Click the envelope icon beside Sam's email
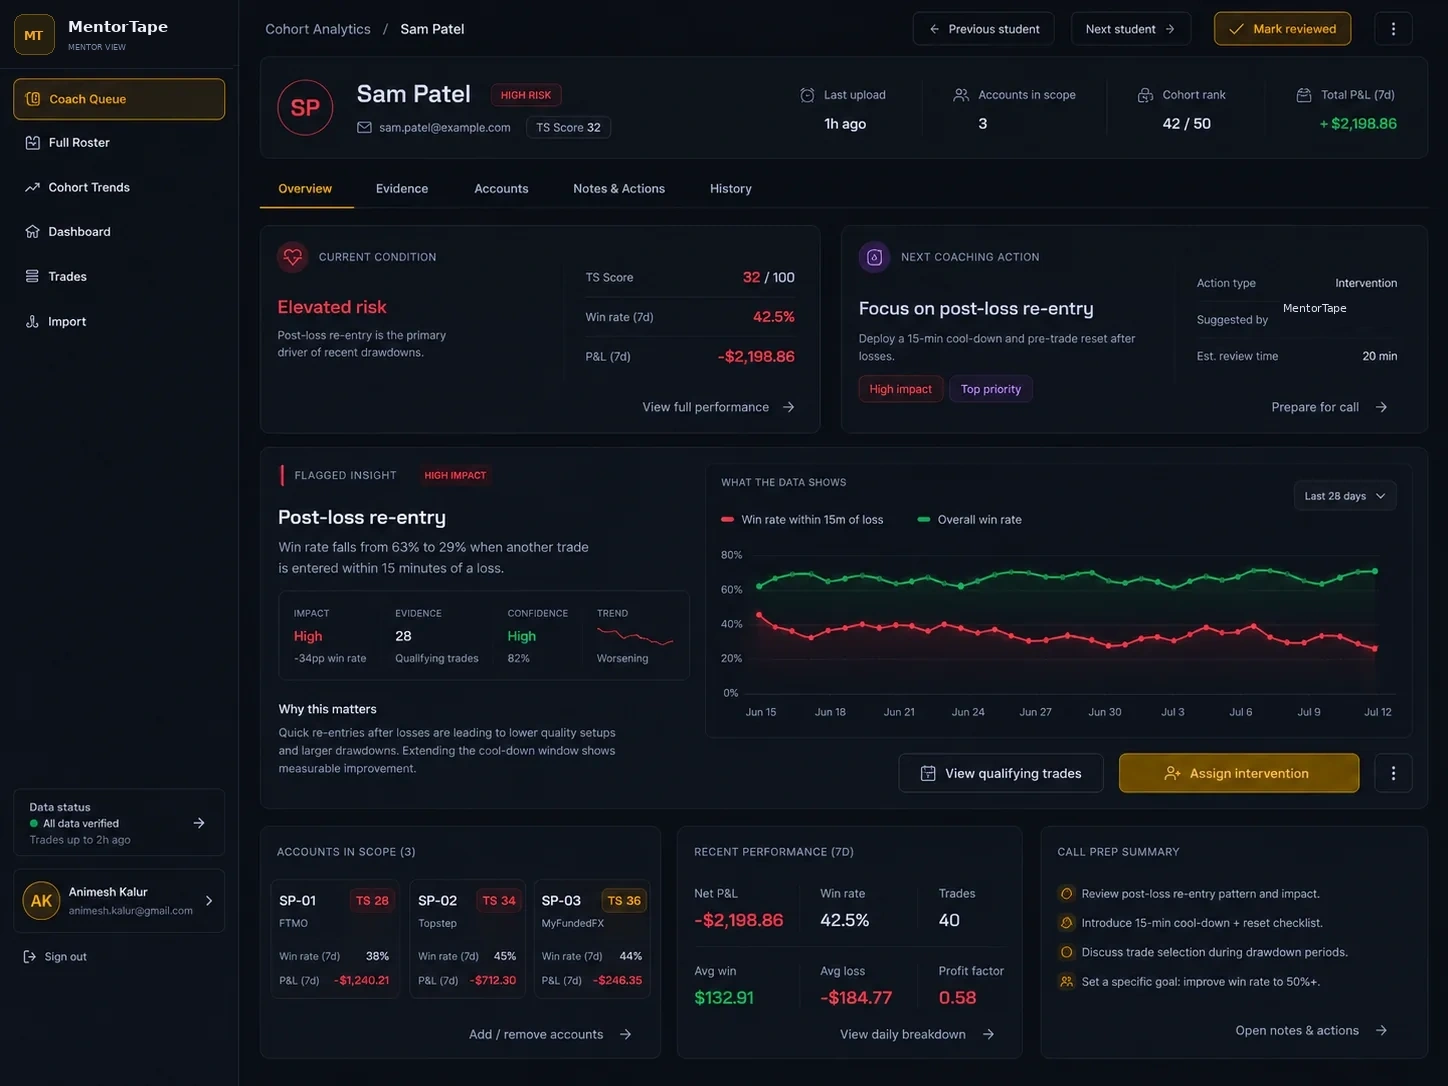The width and height of the screenshot is (1448, 1086). click(364, 127)
